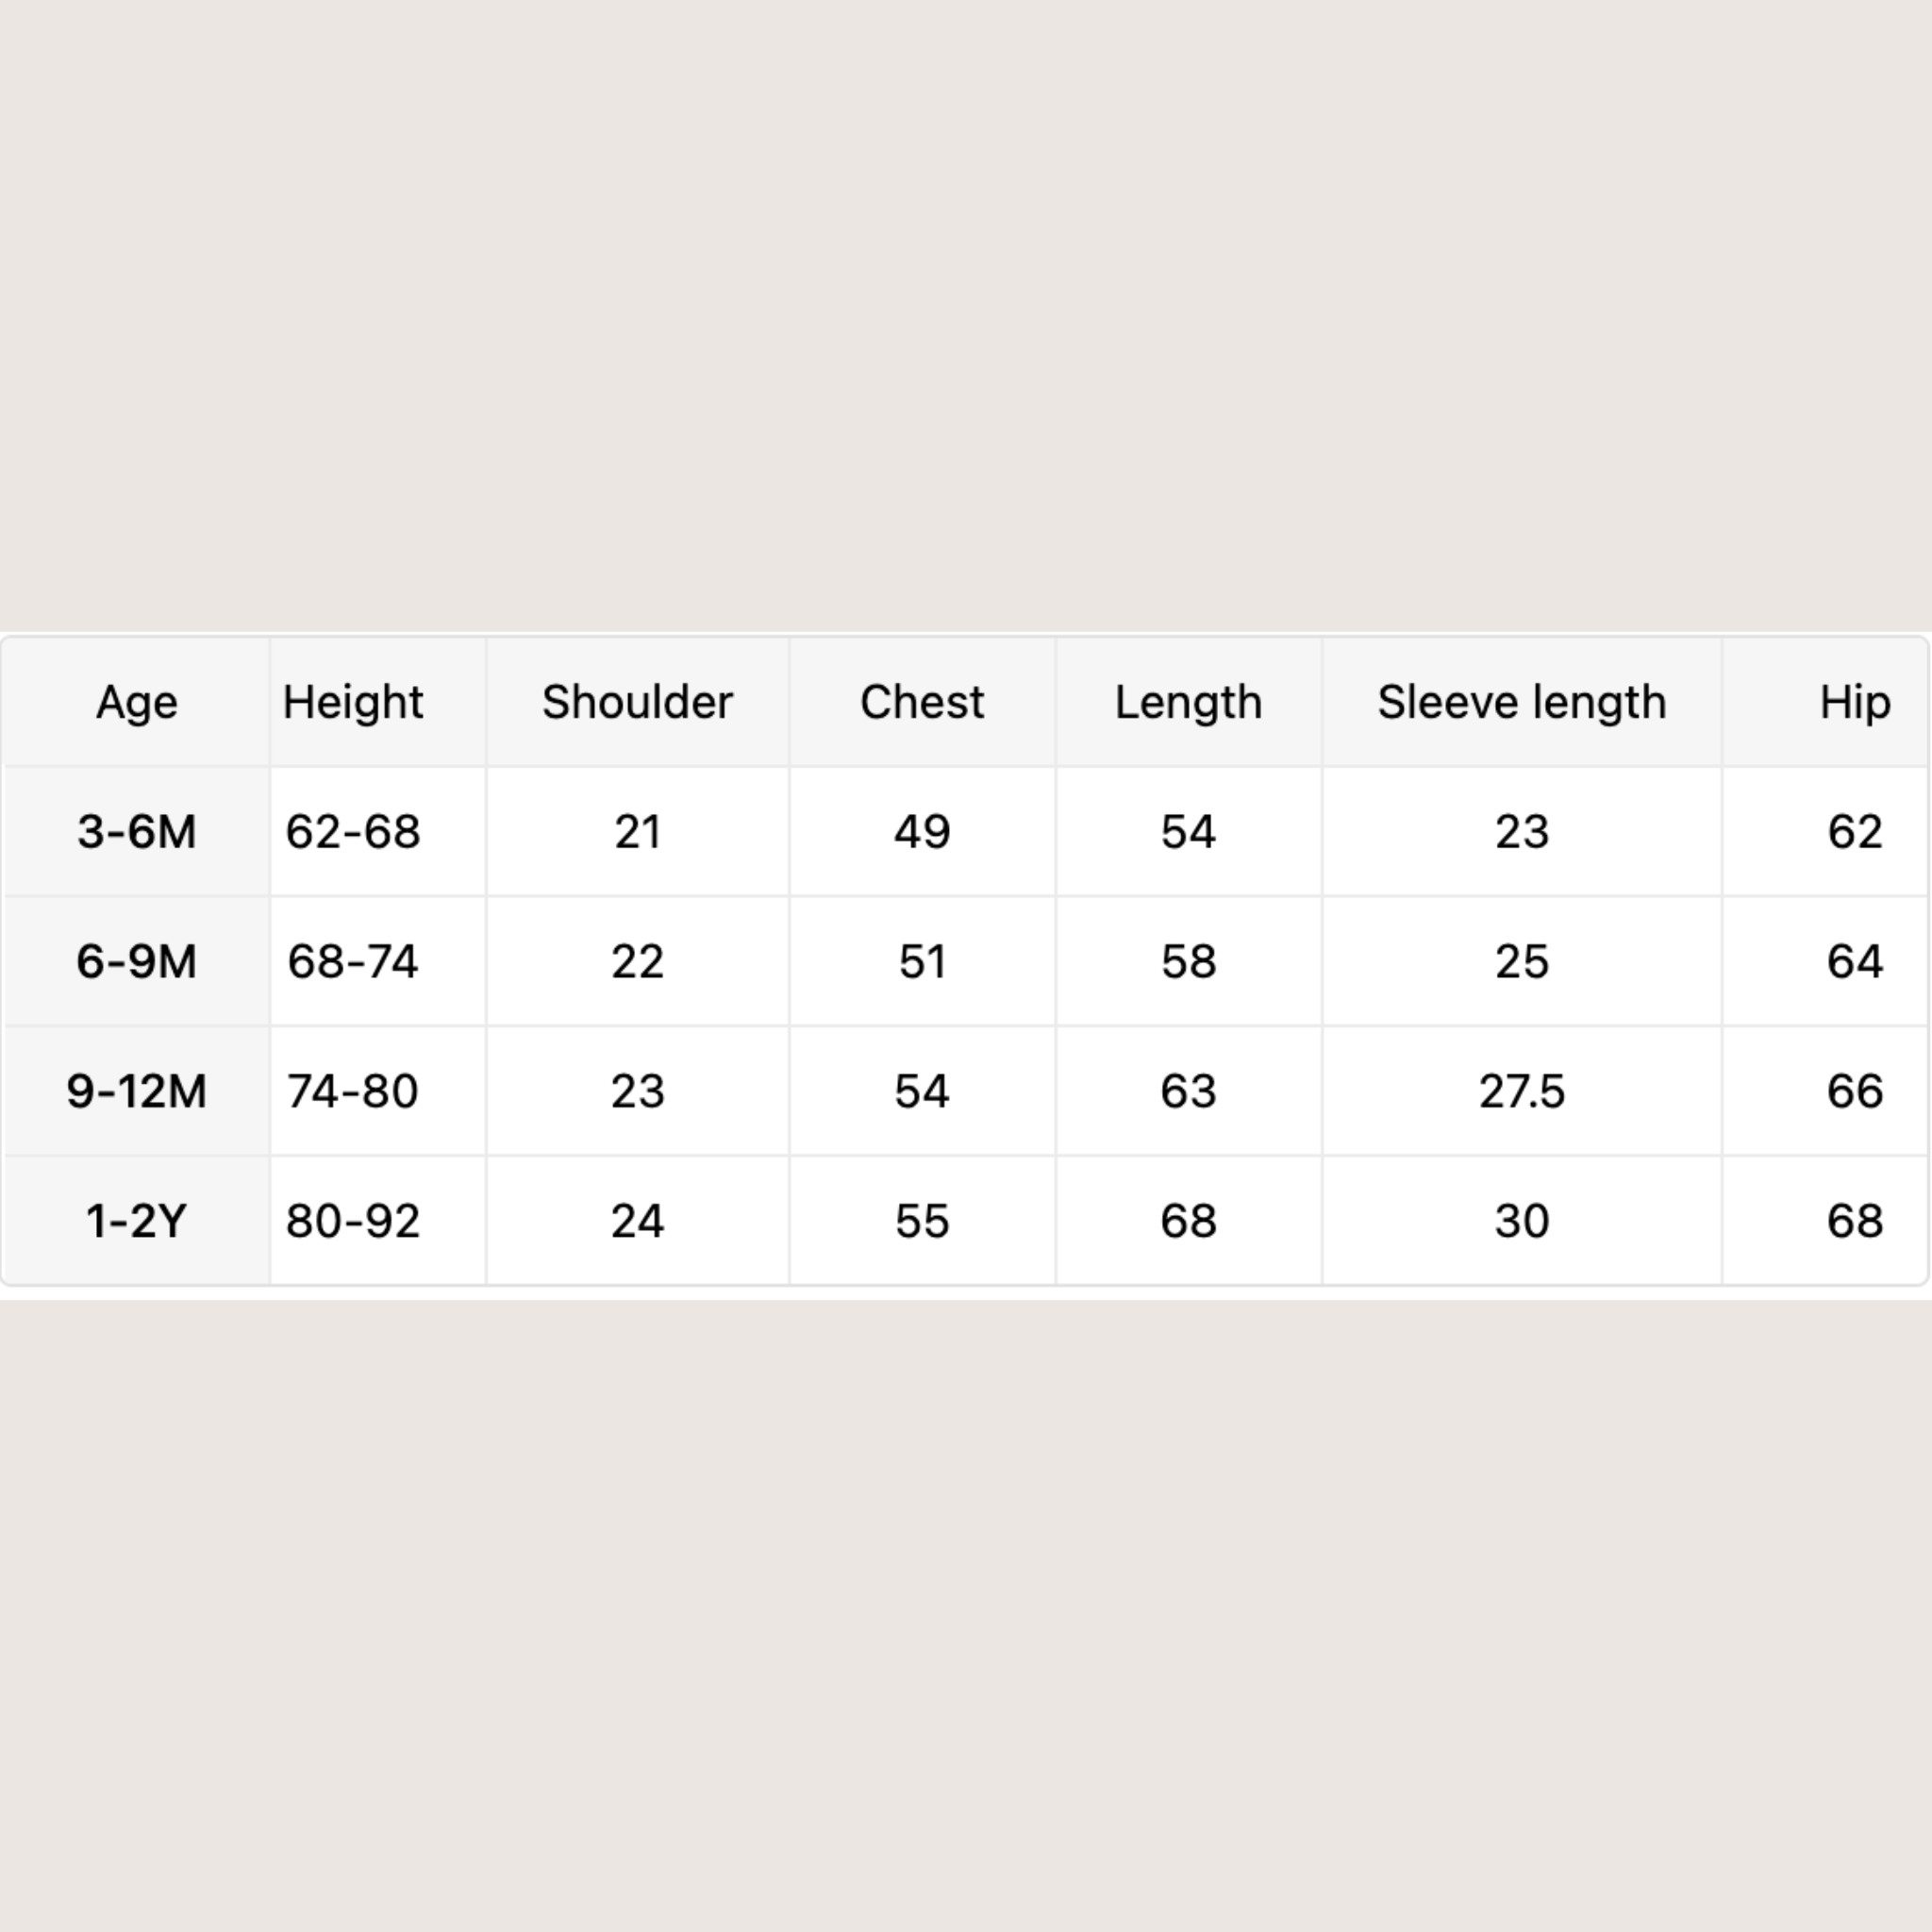Click the length value 58 cell
This screenshot has height=1932, width=1932.
click(x=1188, y=962)
